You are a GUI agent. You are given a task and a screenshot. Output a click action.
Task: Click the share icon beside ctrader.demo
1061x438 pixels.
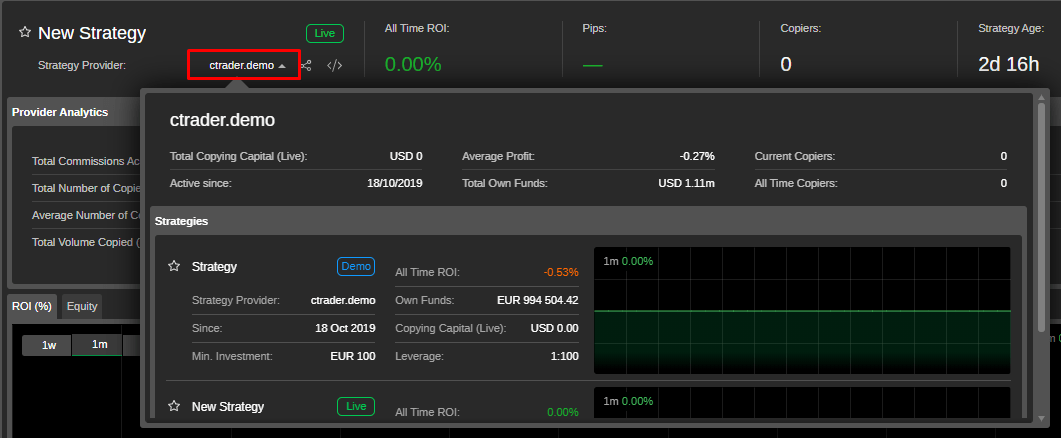[x=306, y=66]
